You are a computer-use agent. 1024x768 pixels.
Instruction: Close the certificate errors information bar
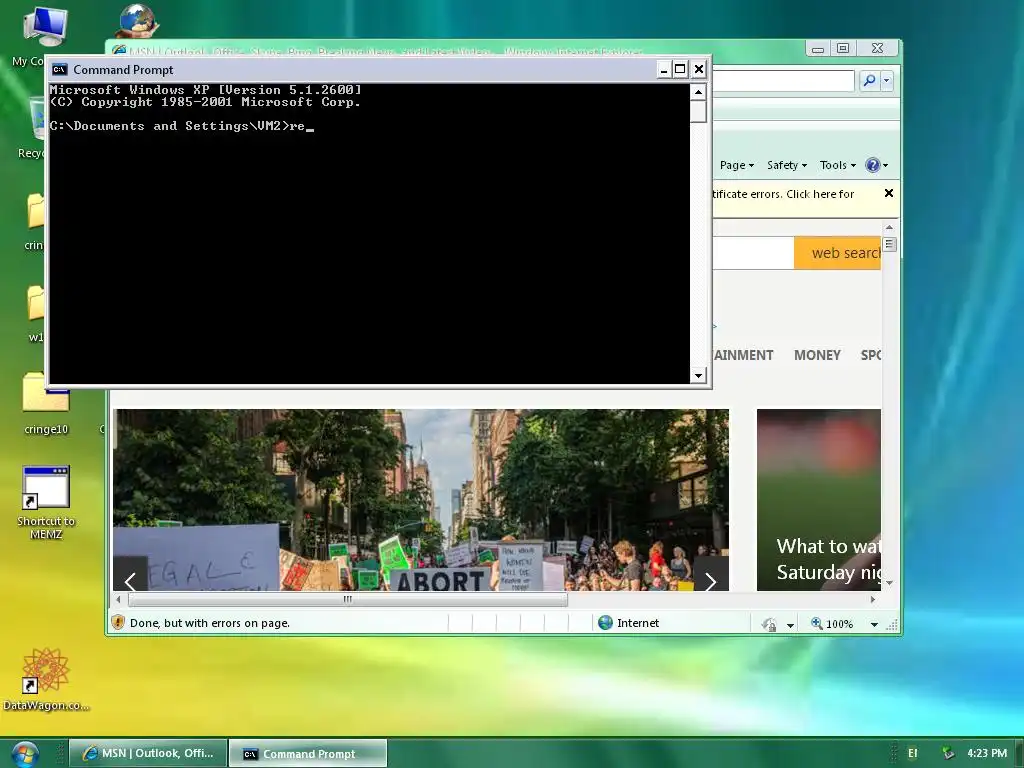click(888, 193)
